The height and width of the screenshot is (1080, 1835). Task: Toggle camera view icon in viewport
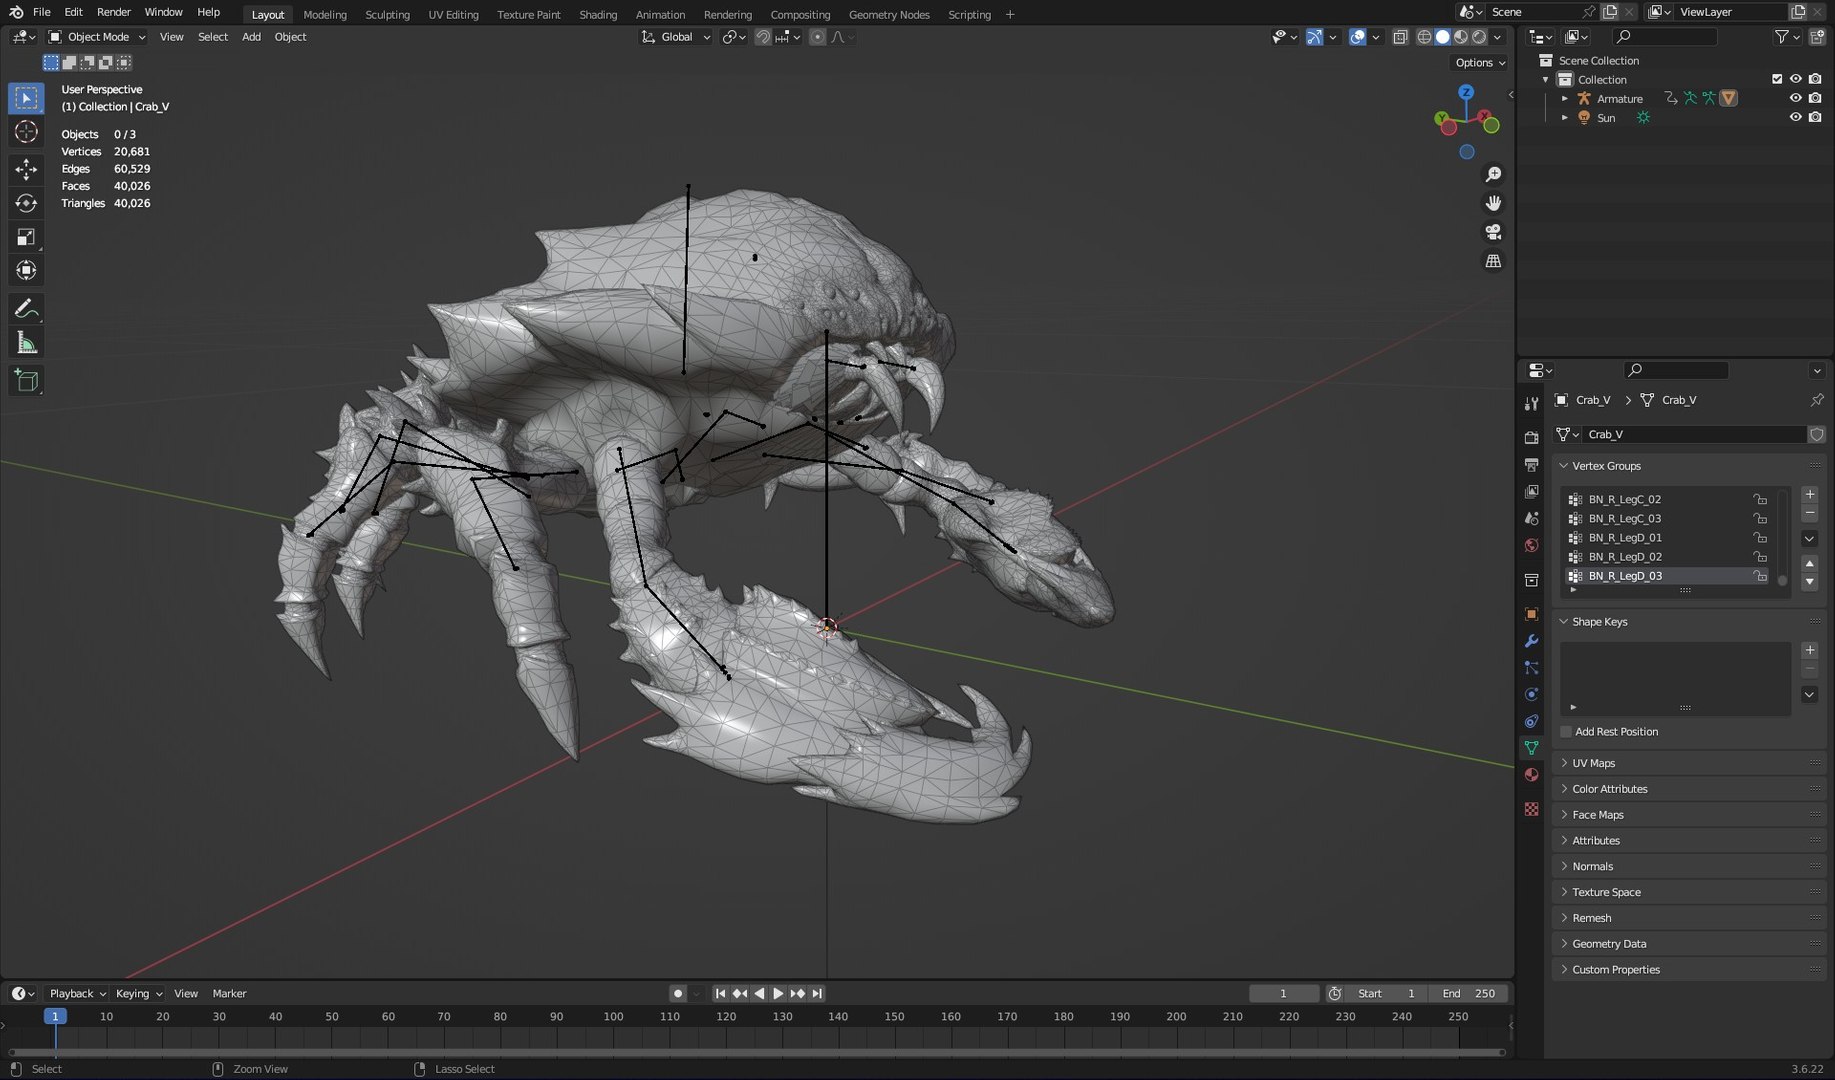click(1493, 232)
